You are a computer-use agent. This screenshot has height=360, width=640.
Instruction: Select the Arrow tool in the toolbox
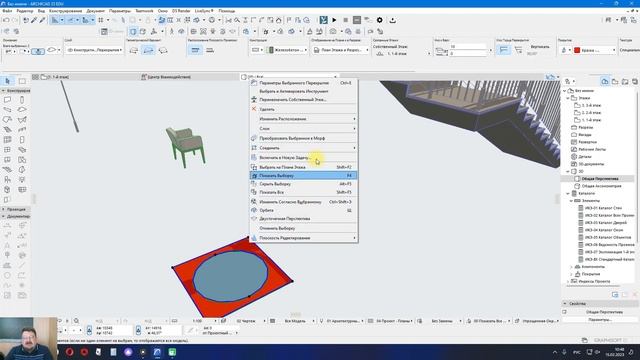coord(7,81)
